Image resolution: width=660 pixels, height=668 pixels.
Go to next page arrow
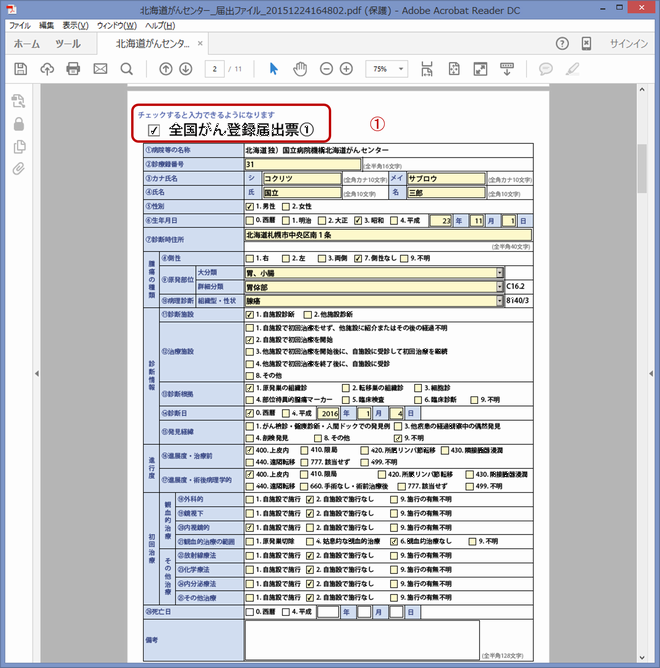186,69
